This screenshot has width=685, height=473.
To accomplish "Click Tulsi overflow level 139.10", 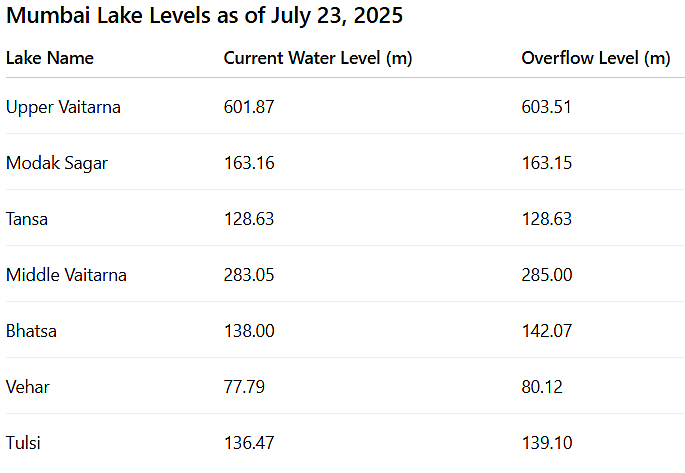I will coord(547,443).
